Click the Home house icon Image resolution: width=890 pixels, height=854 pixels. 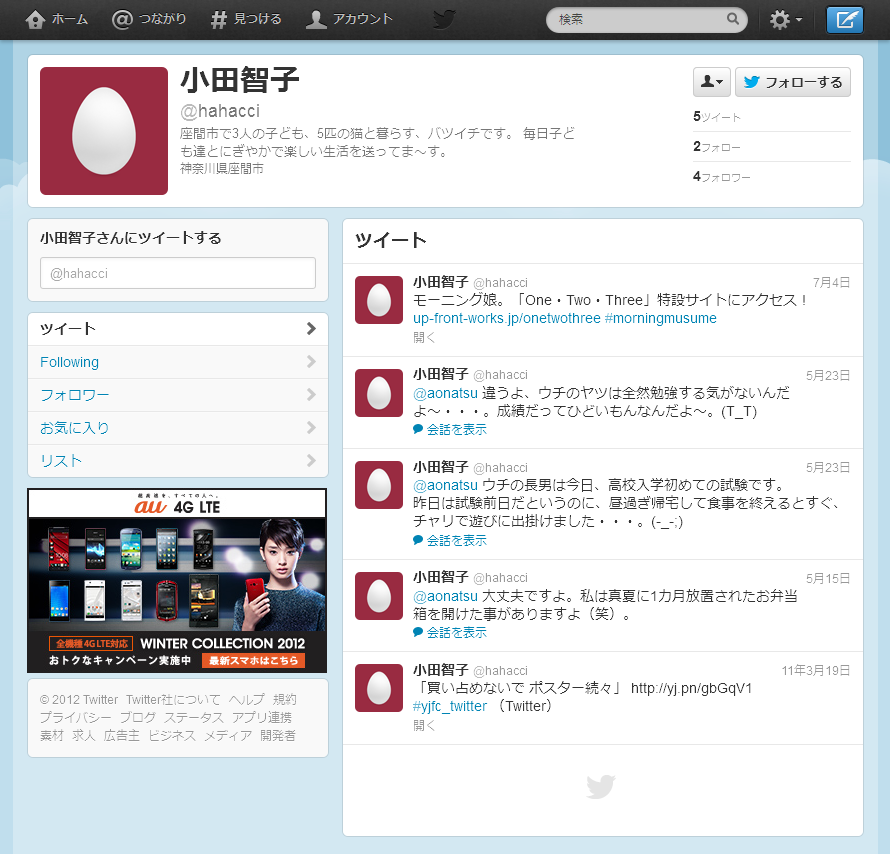coord(35,19)
